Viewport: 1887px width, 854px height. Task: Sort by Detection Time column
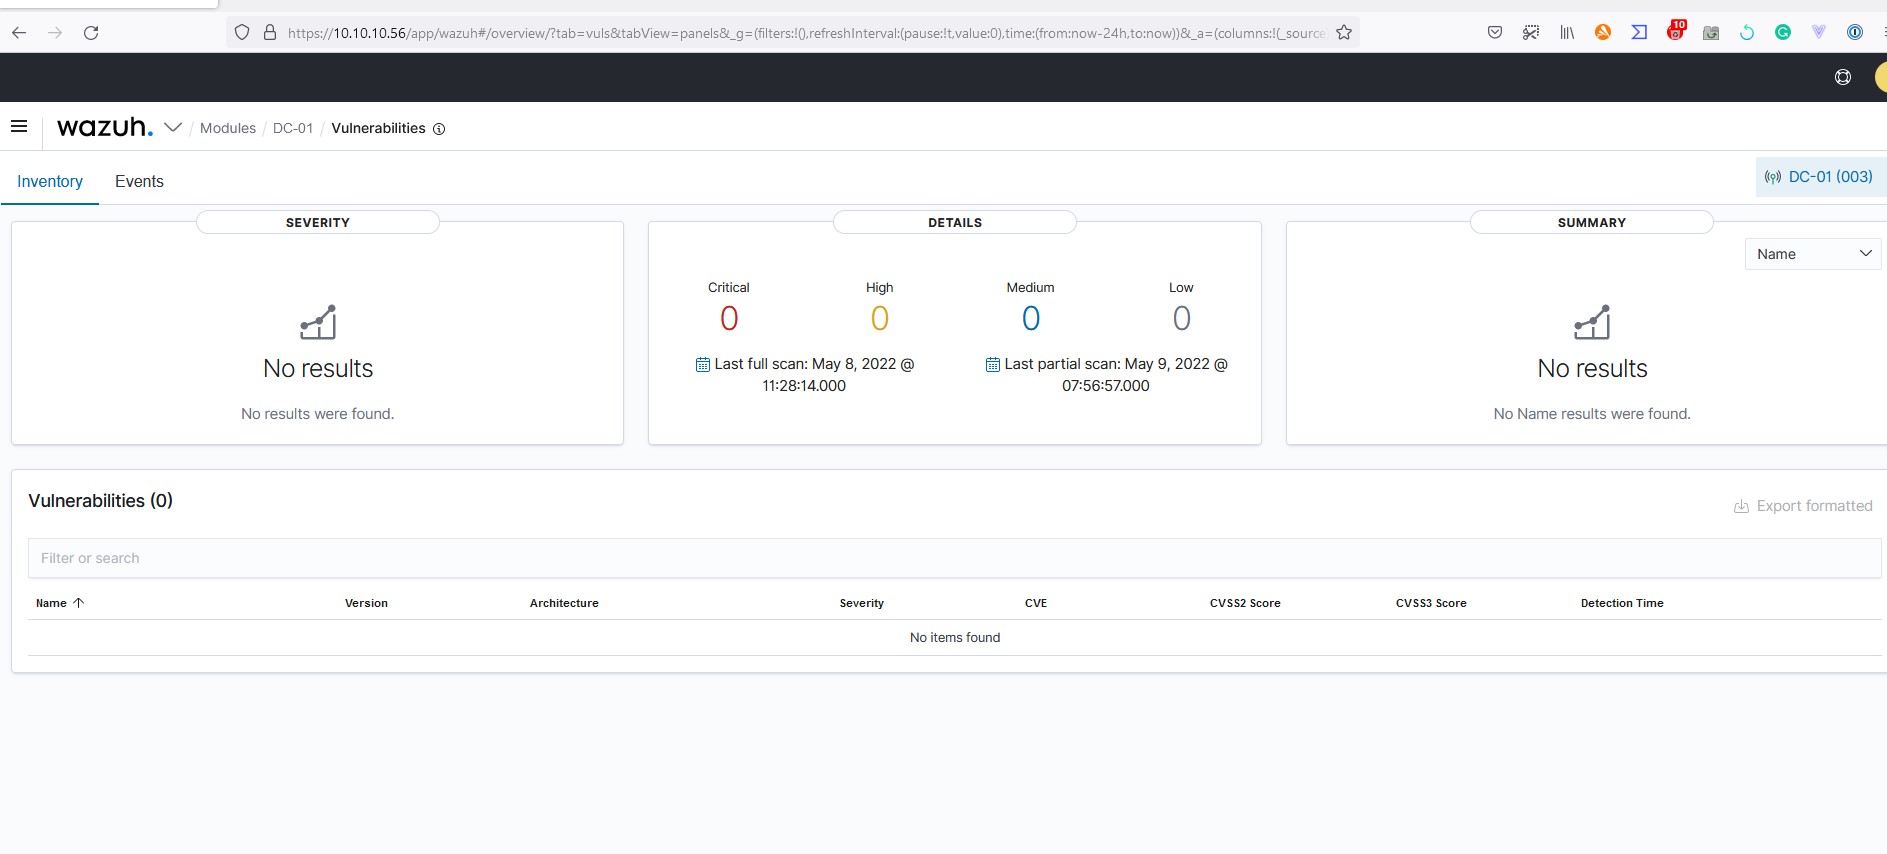(1622, 603)
